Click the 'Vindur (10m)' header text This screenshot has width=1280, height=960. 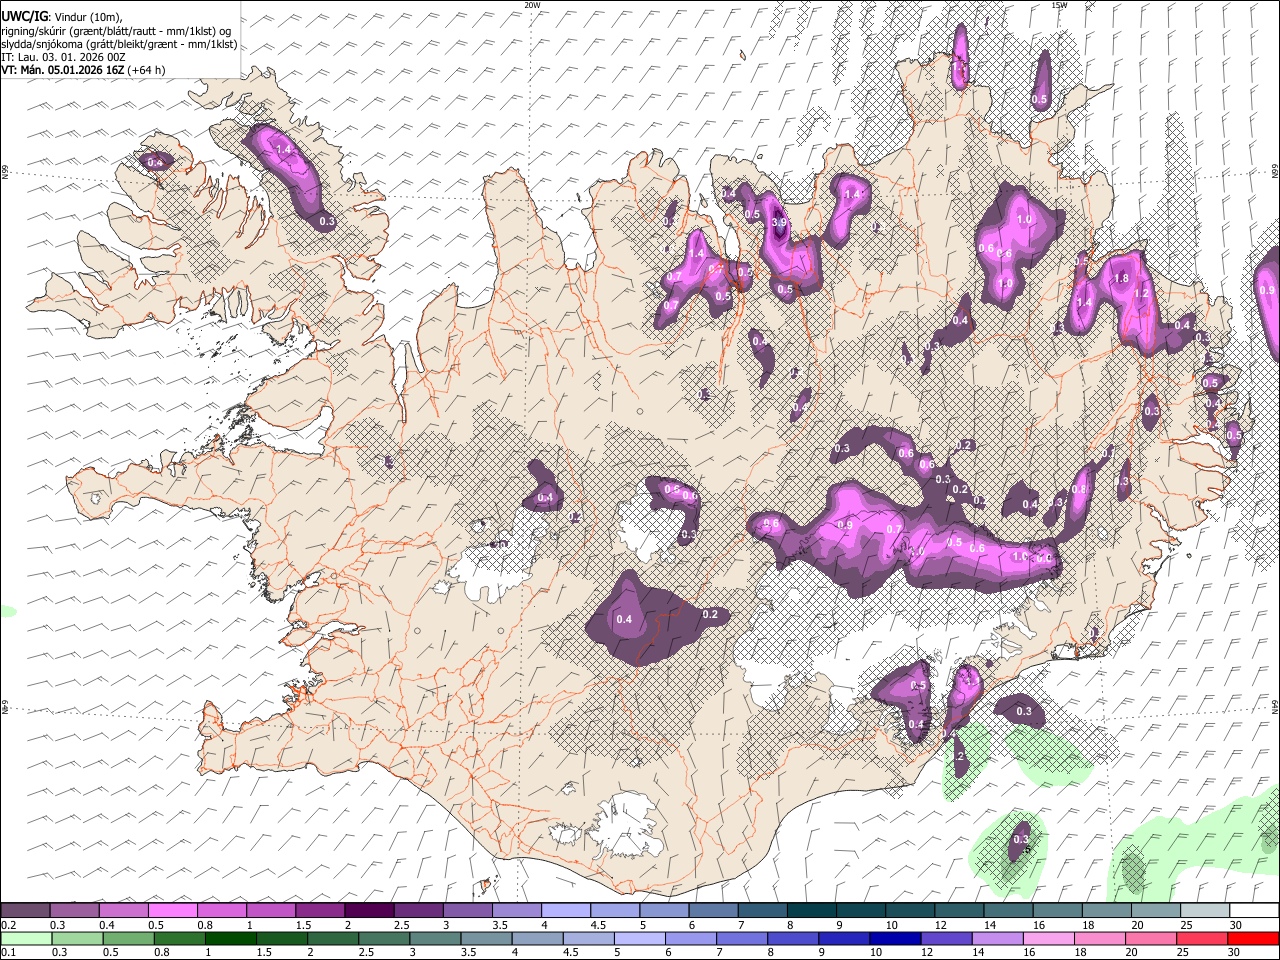(87, 17)
